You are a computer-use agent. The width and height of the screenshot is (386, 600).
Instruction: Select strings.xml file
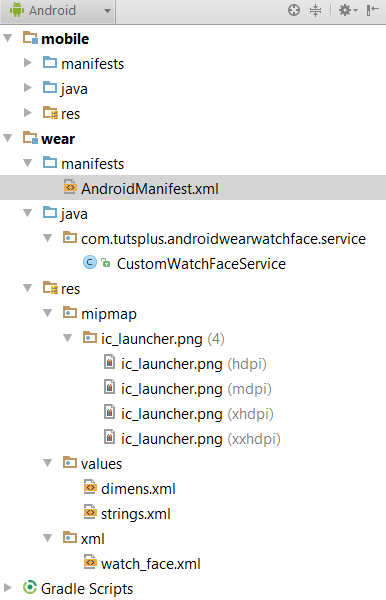(x=136, y=514)
